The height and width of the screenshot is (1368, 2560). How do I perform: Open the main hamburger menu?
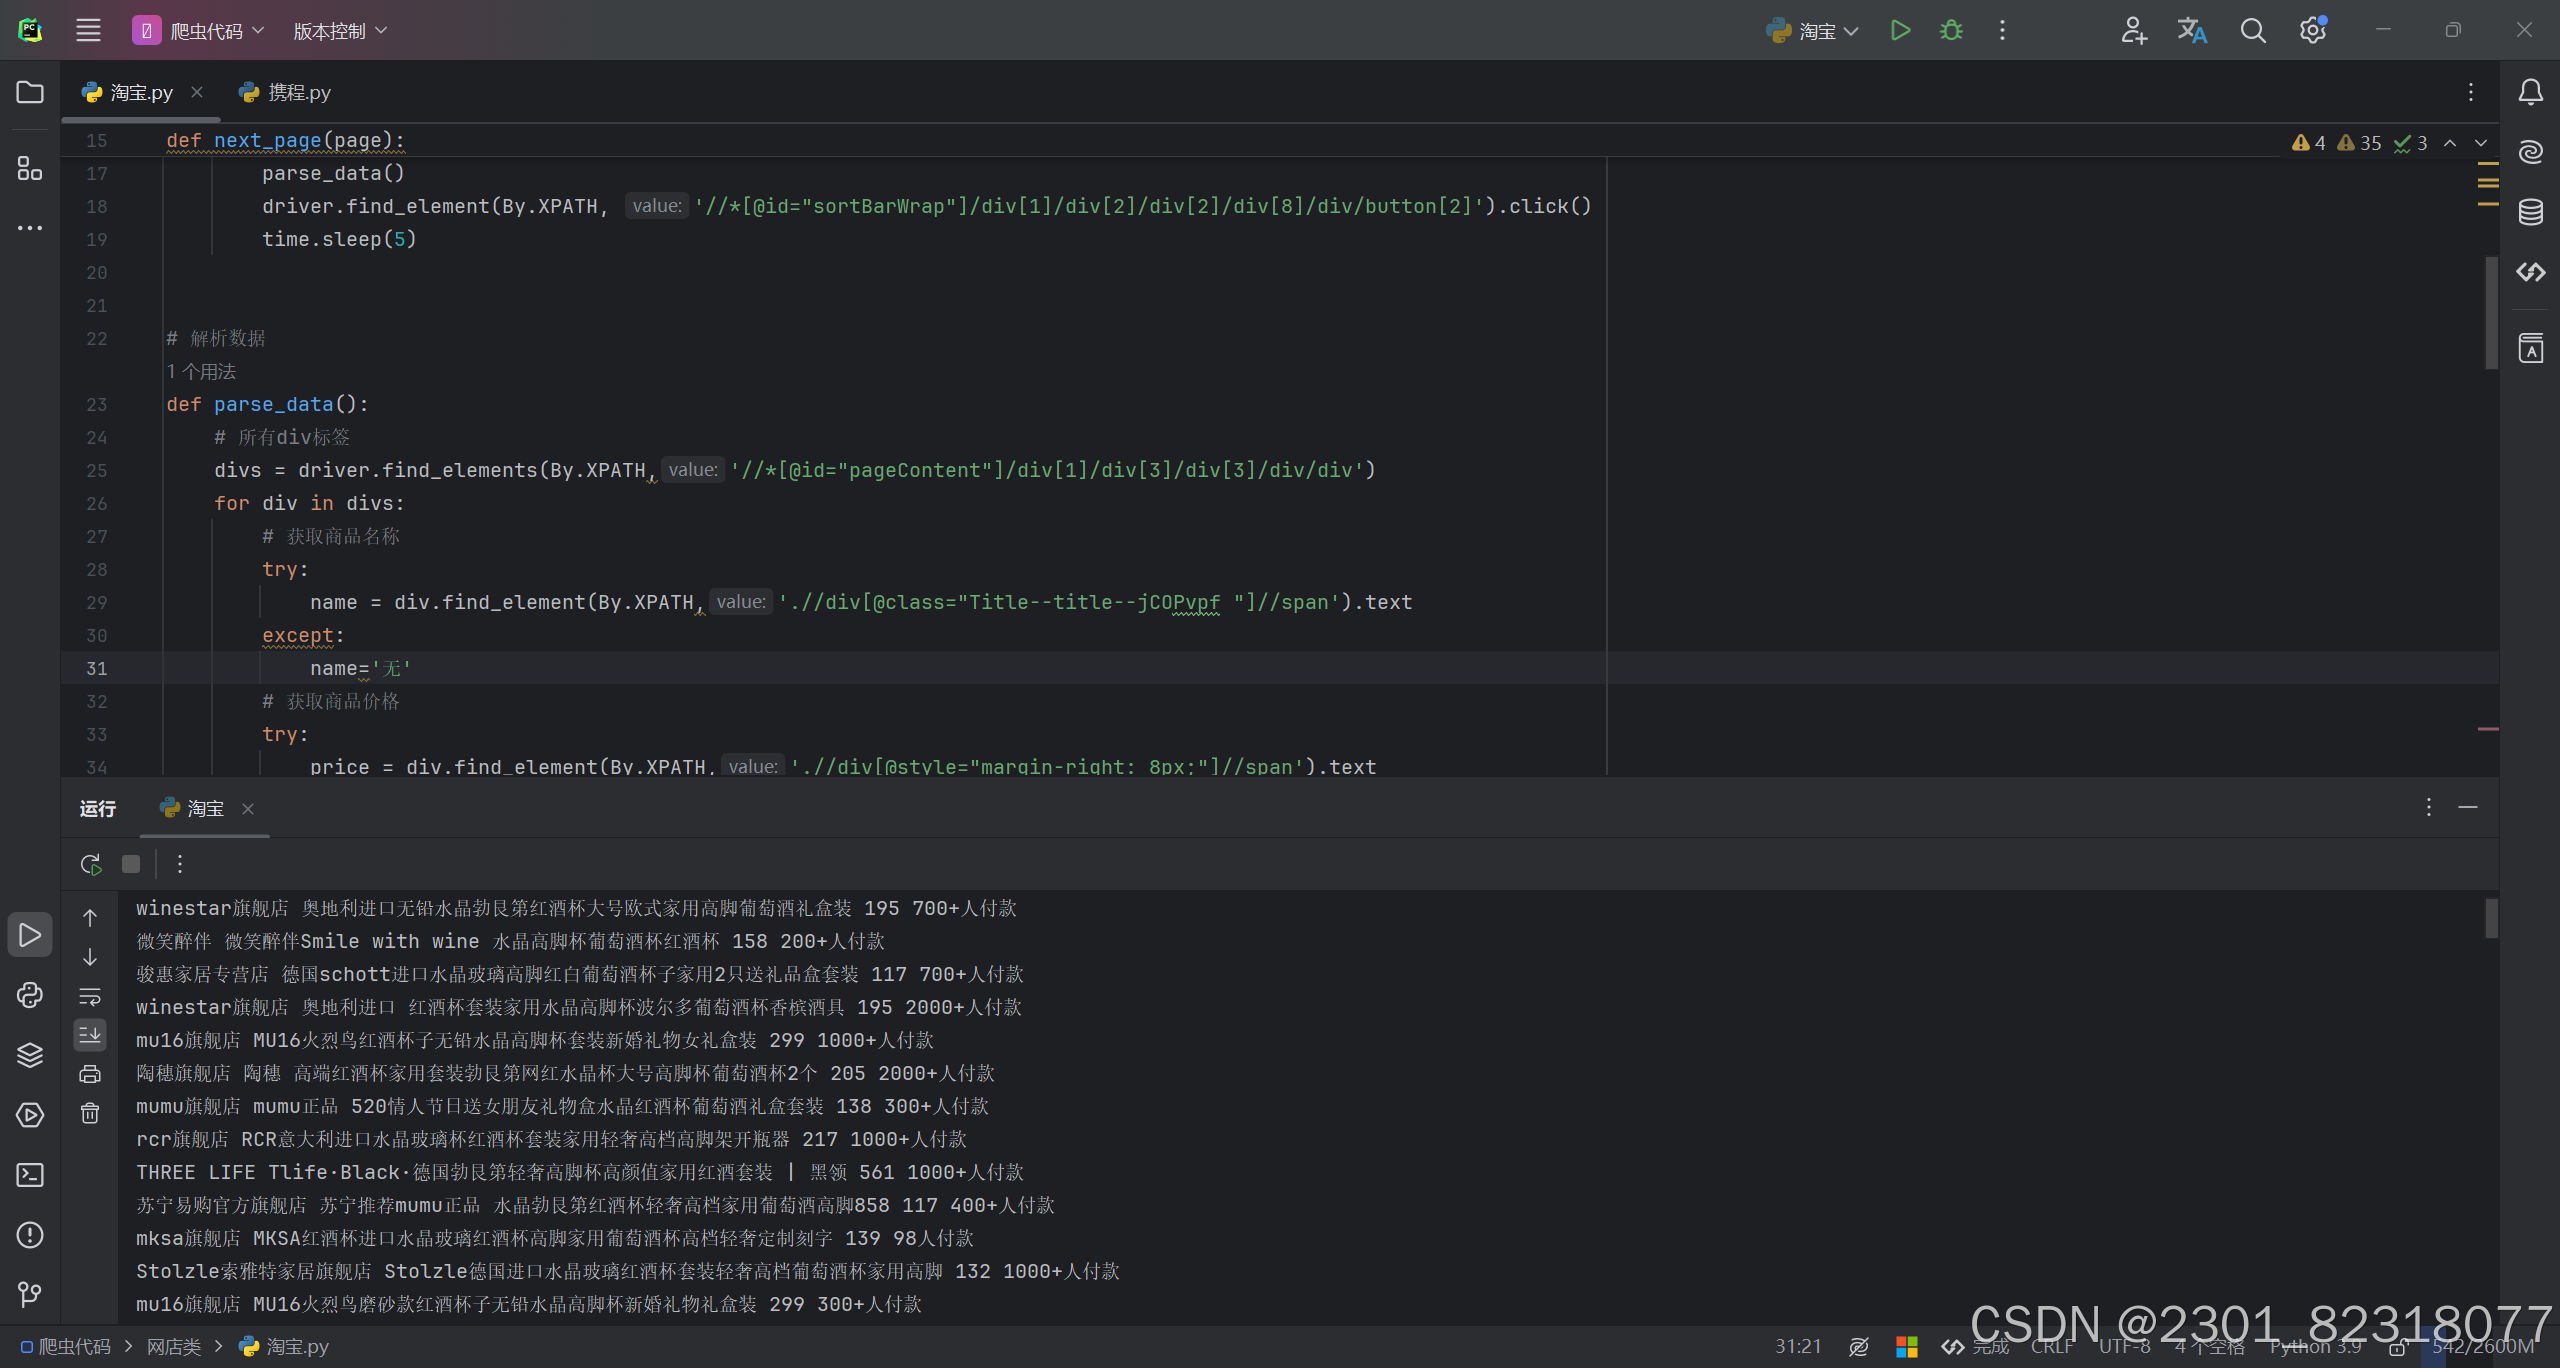point(89,30)
